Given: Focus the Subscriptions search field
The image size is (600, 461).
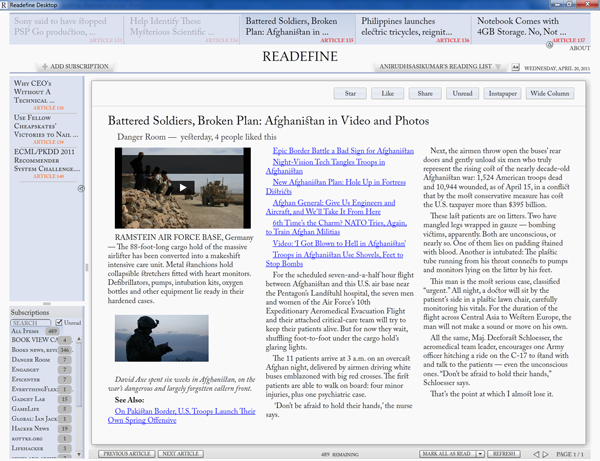Looking at the screenshot, I should click(31, 323).
